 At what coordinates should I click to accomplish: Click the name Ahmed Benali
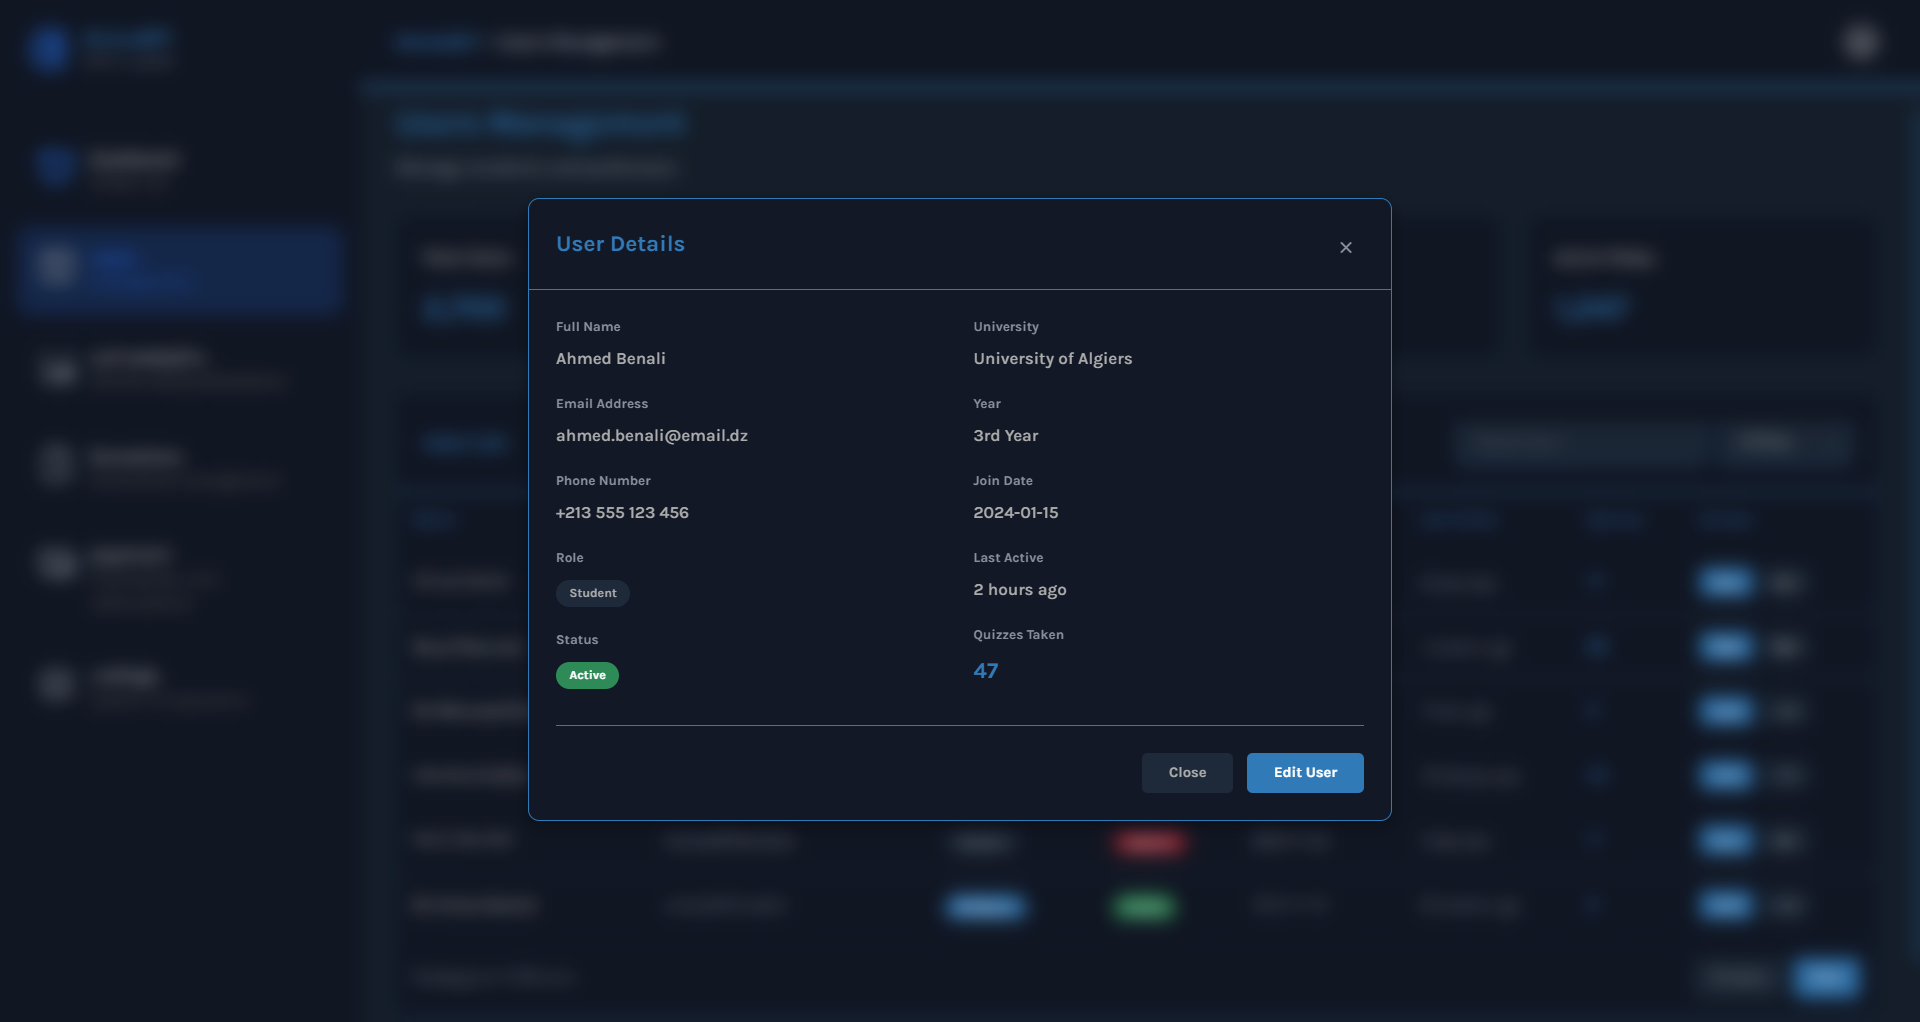tap(611, 359)
